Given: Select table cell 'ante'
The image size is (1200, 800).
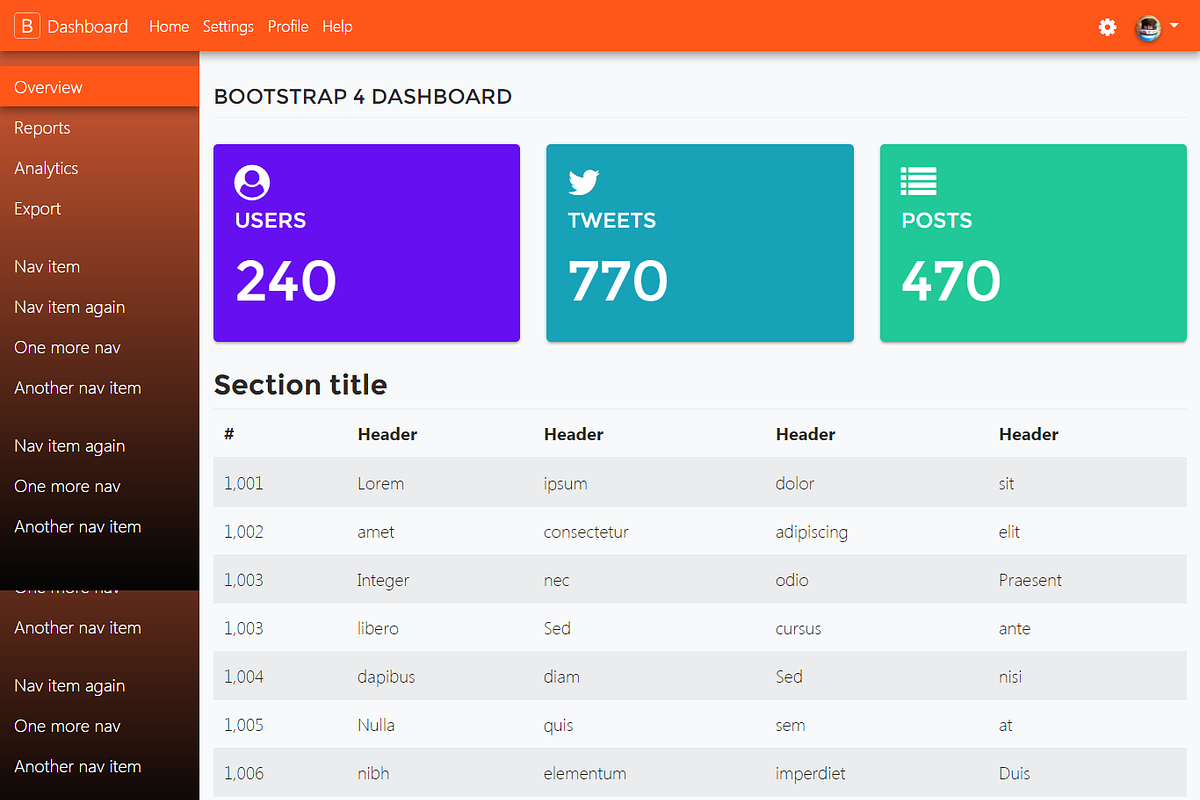Looking at the screenshot, I should 1014,628.
